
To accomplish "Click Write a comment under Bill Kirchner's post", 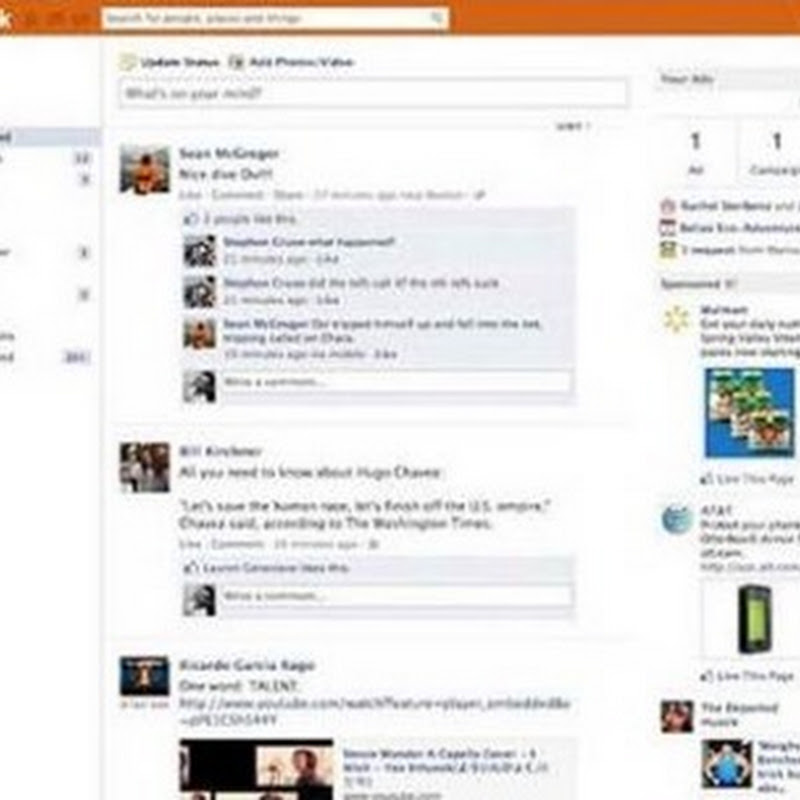I will pos(396,596).
